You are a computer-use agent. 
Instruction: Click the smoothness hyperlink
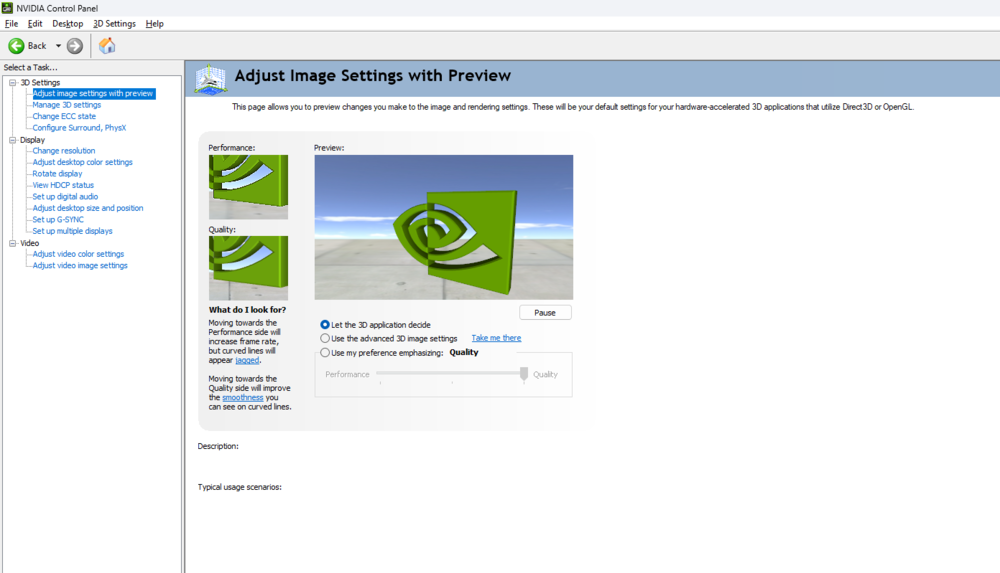click(x=242, y=398)
